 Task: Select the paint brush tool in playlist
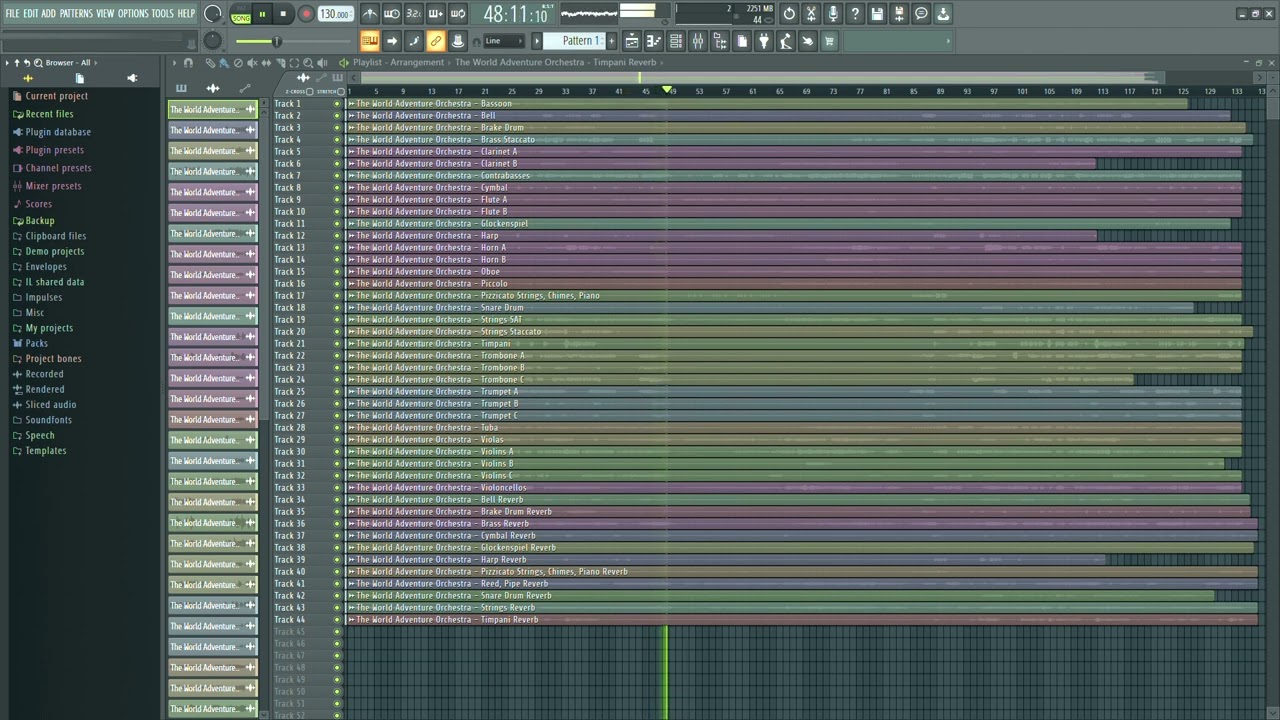tap(224, 63)
